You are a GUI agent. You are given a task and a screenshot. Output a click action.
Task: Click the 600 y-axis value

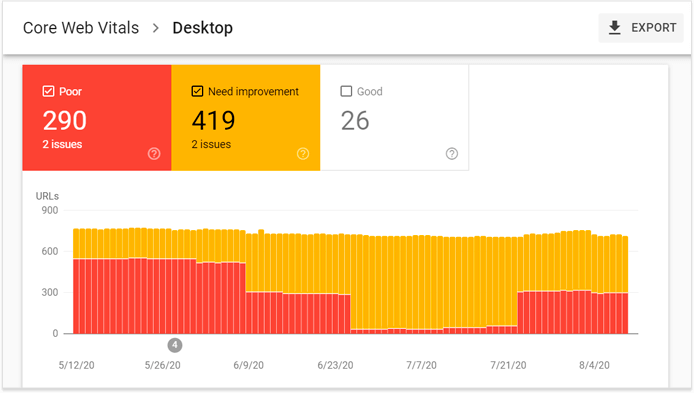tap(50, 251)
